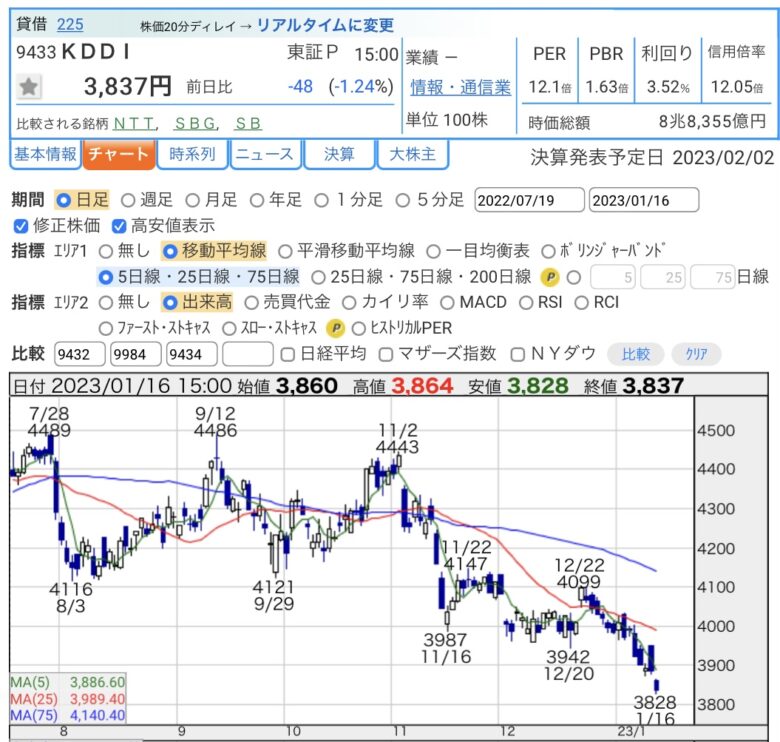Select 出来高 indicator radio
The image size is (780, 742).
coord(170,303)
